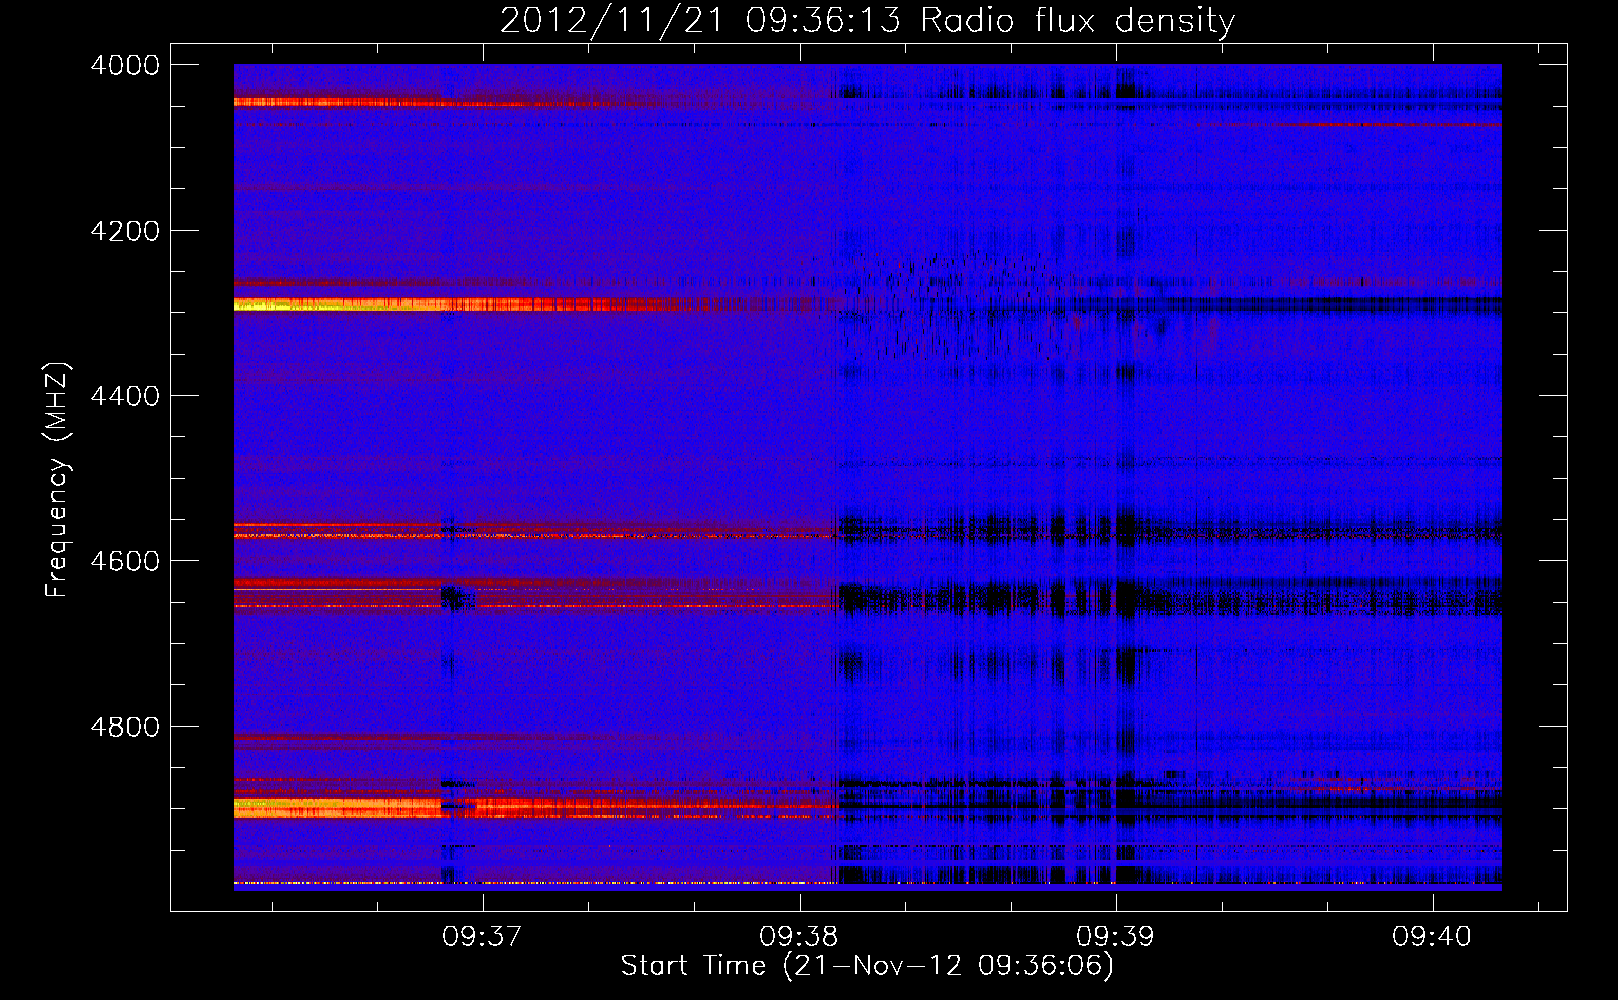Click the 09:37 time tick label
Viewport: 1618px width, 1000px height.
click(483, 936)
